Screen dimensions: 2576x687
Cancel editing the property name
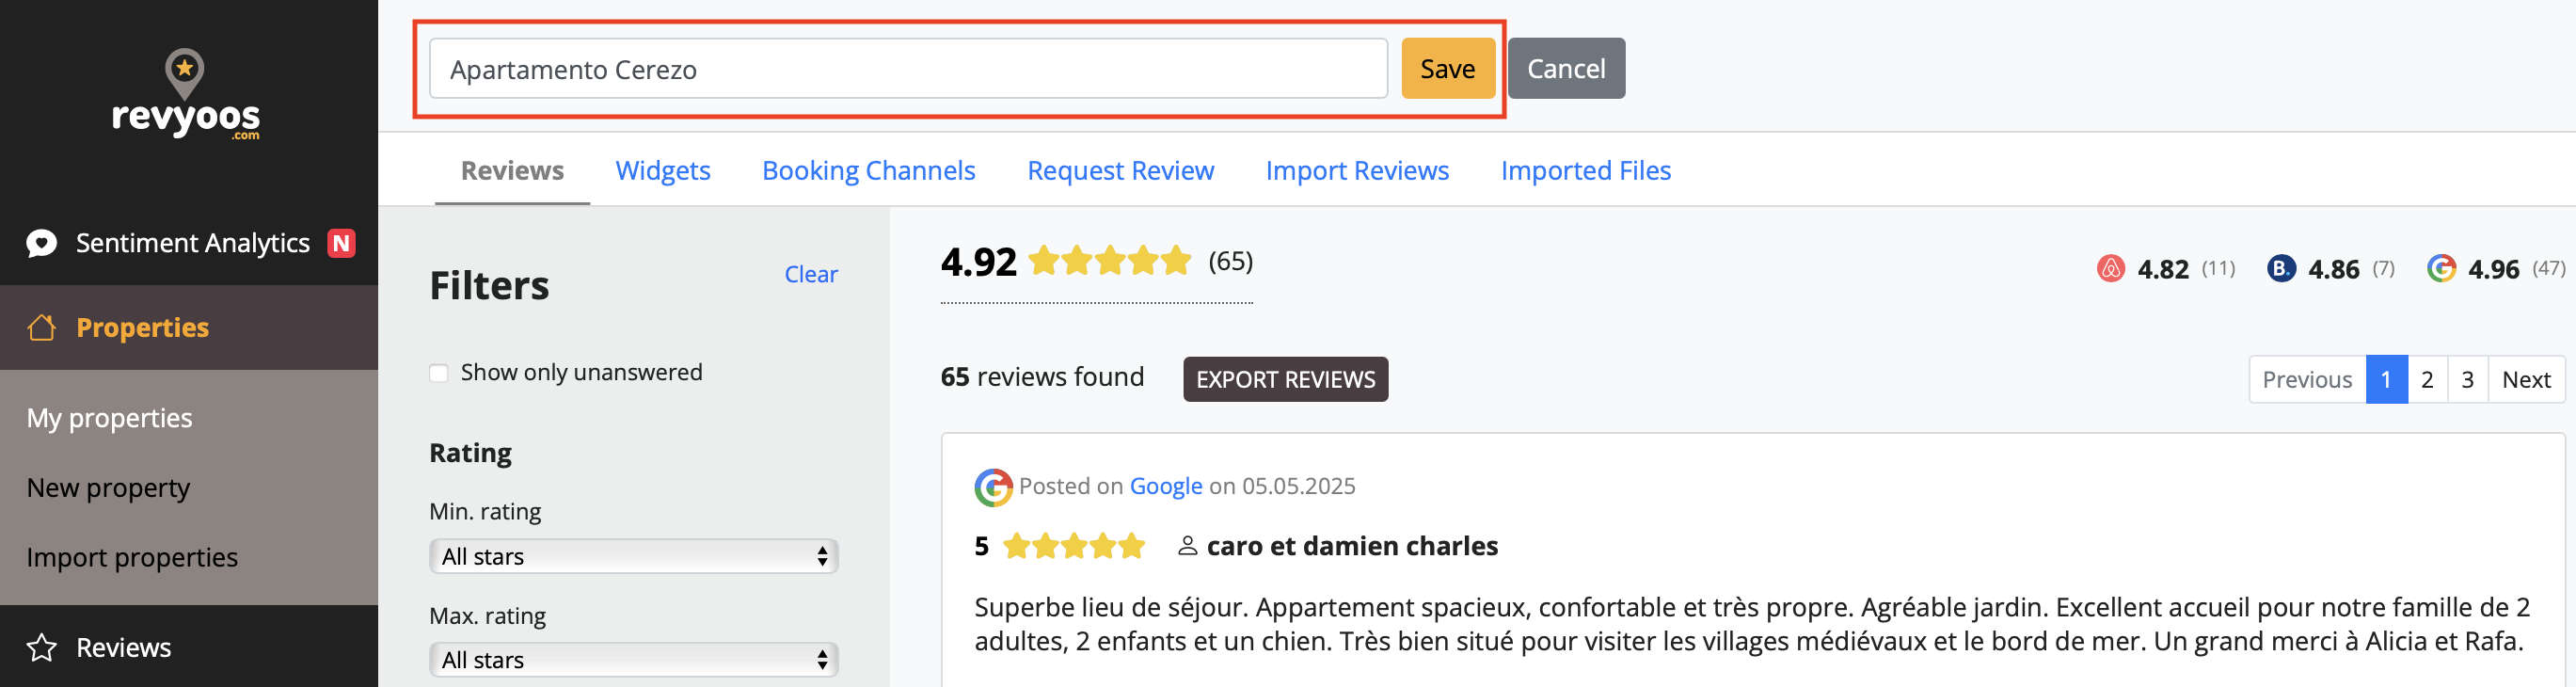(1565, 69)
